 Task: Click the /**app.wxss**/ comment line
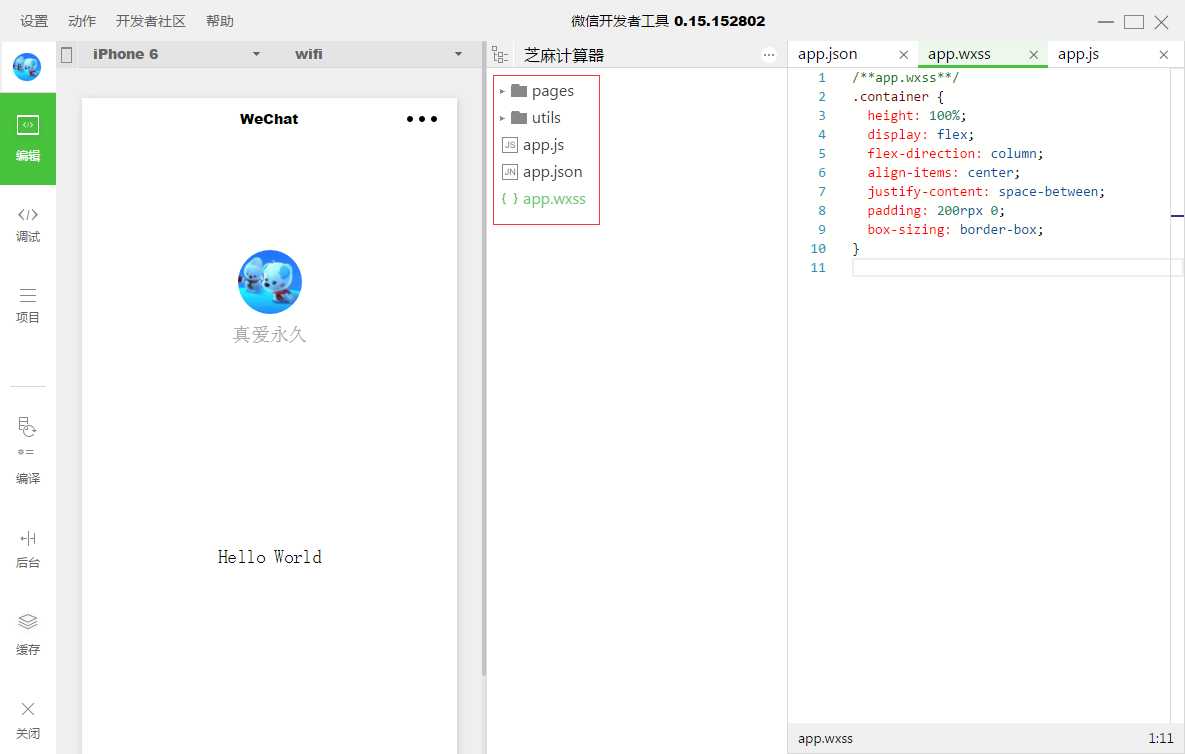(x=905, y=78)
